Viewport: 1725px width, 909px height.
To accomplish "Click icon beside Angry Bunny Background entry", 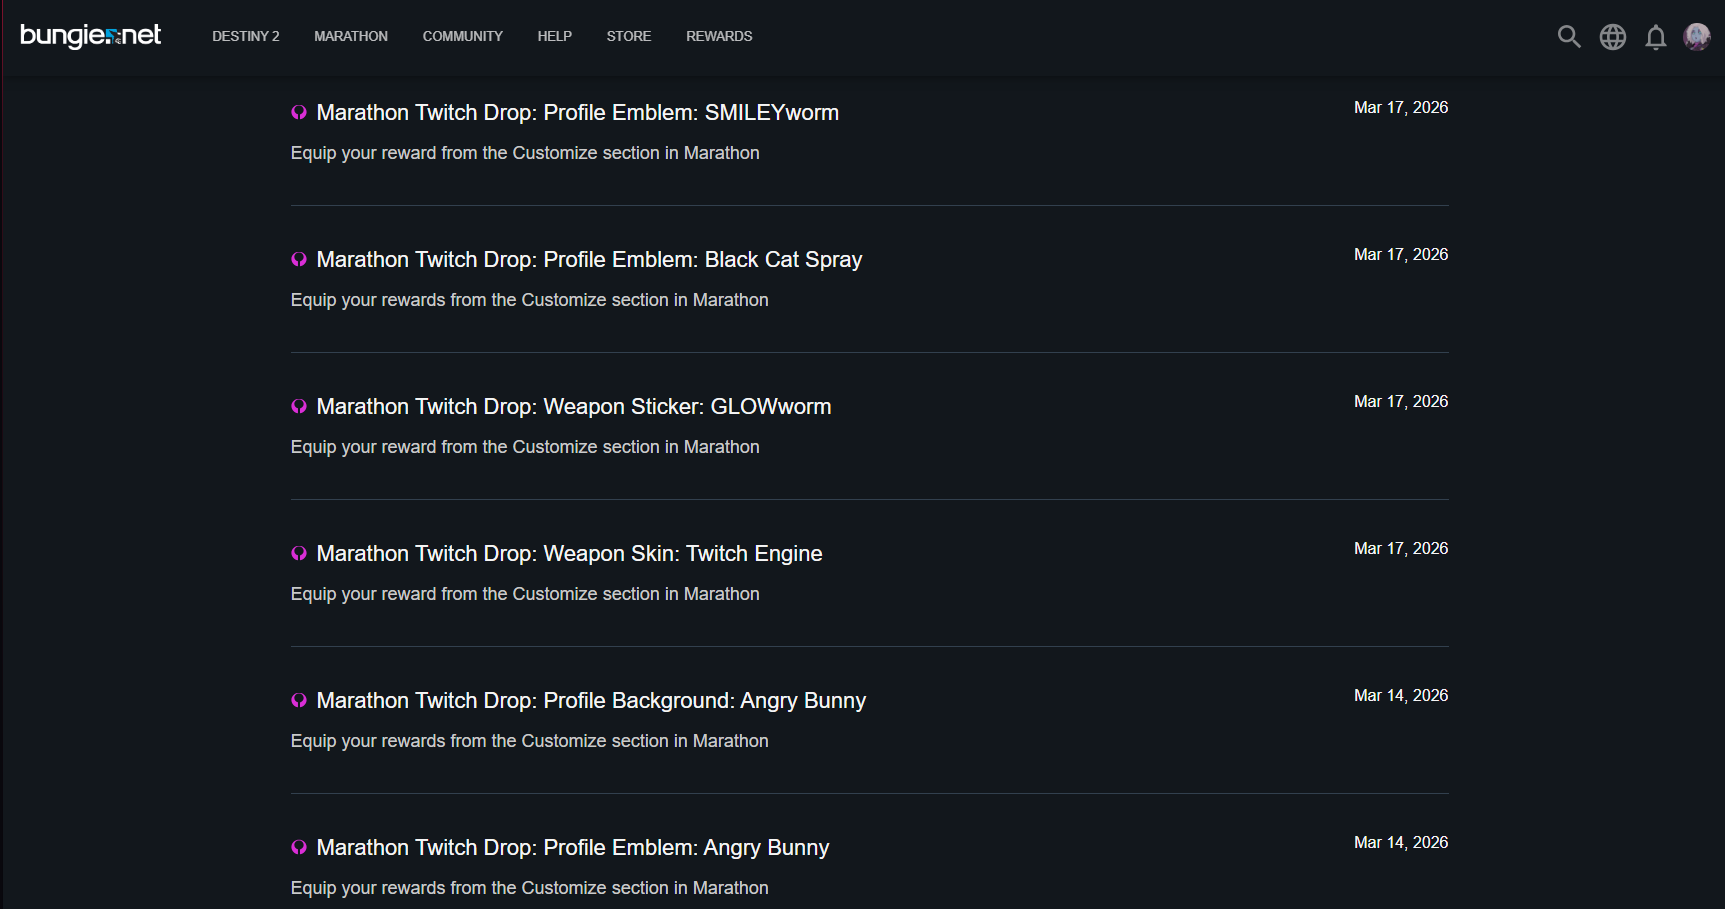I will pos(299,701).
